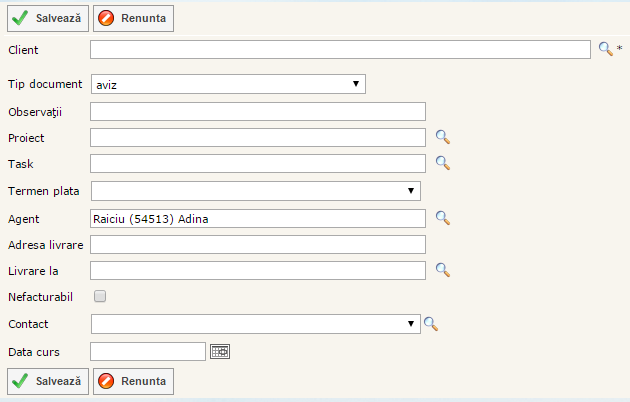Image resolution: width=630 pixels, height=402 pixels.
Task: Click the Data curs date input
Action: pos(147,351)
